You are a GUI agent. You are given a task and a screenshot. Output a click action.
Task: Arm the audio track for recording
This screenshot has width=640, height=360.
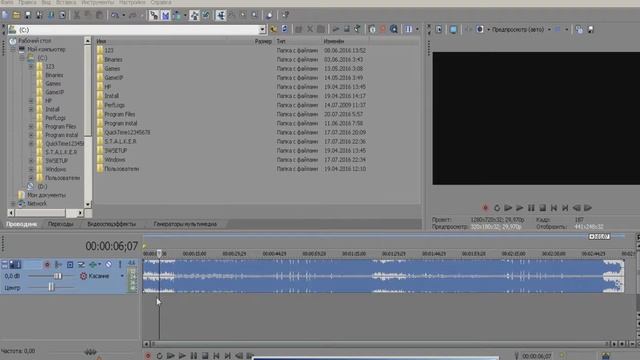point(47,264)
